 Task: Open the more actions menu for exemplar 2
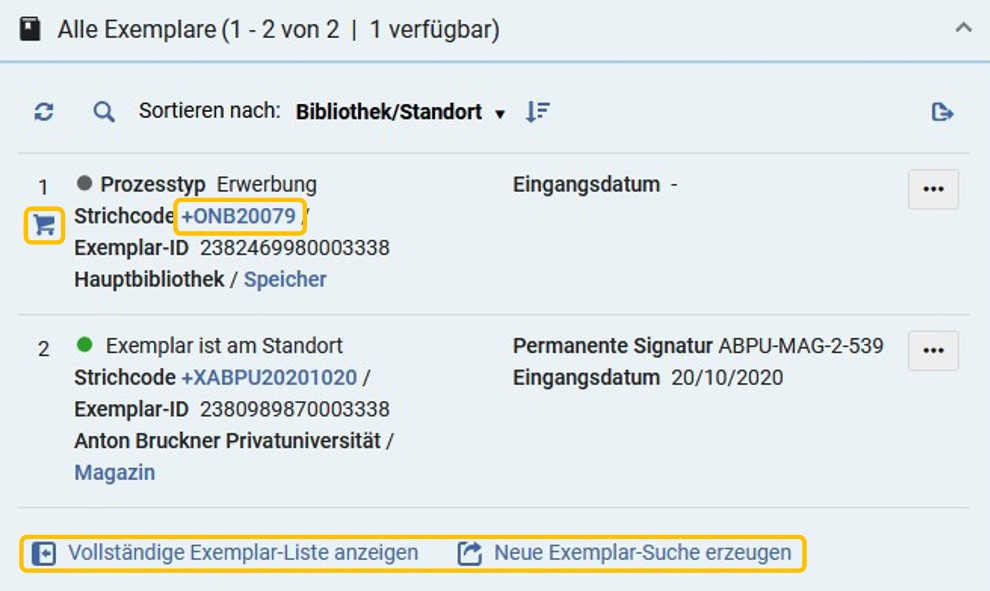(933, 350)
